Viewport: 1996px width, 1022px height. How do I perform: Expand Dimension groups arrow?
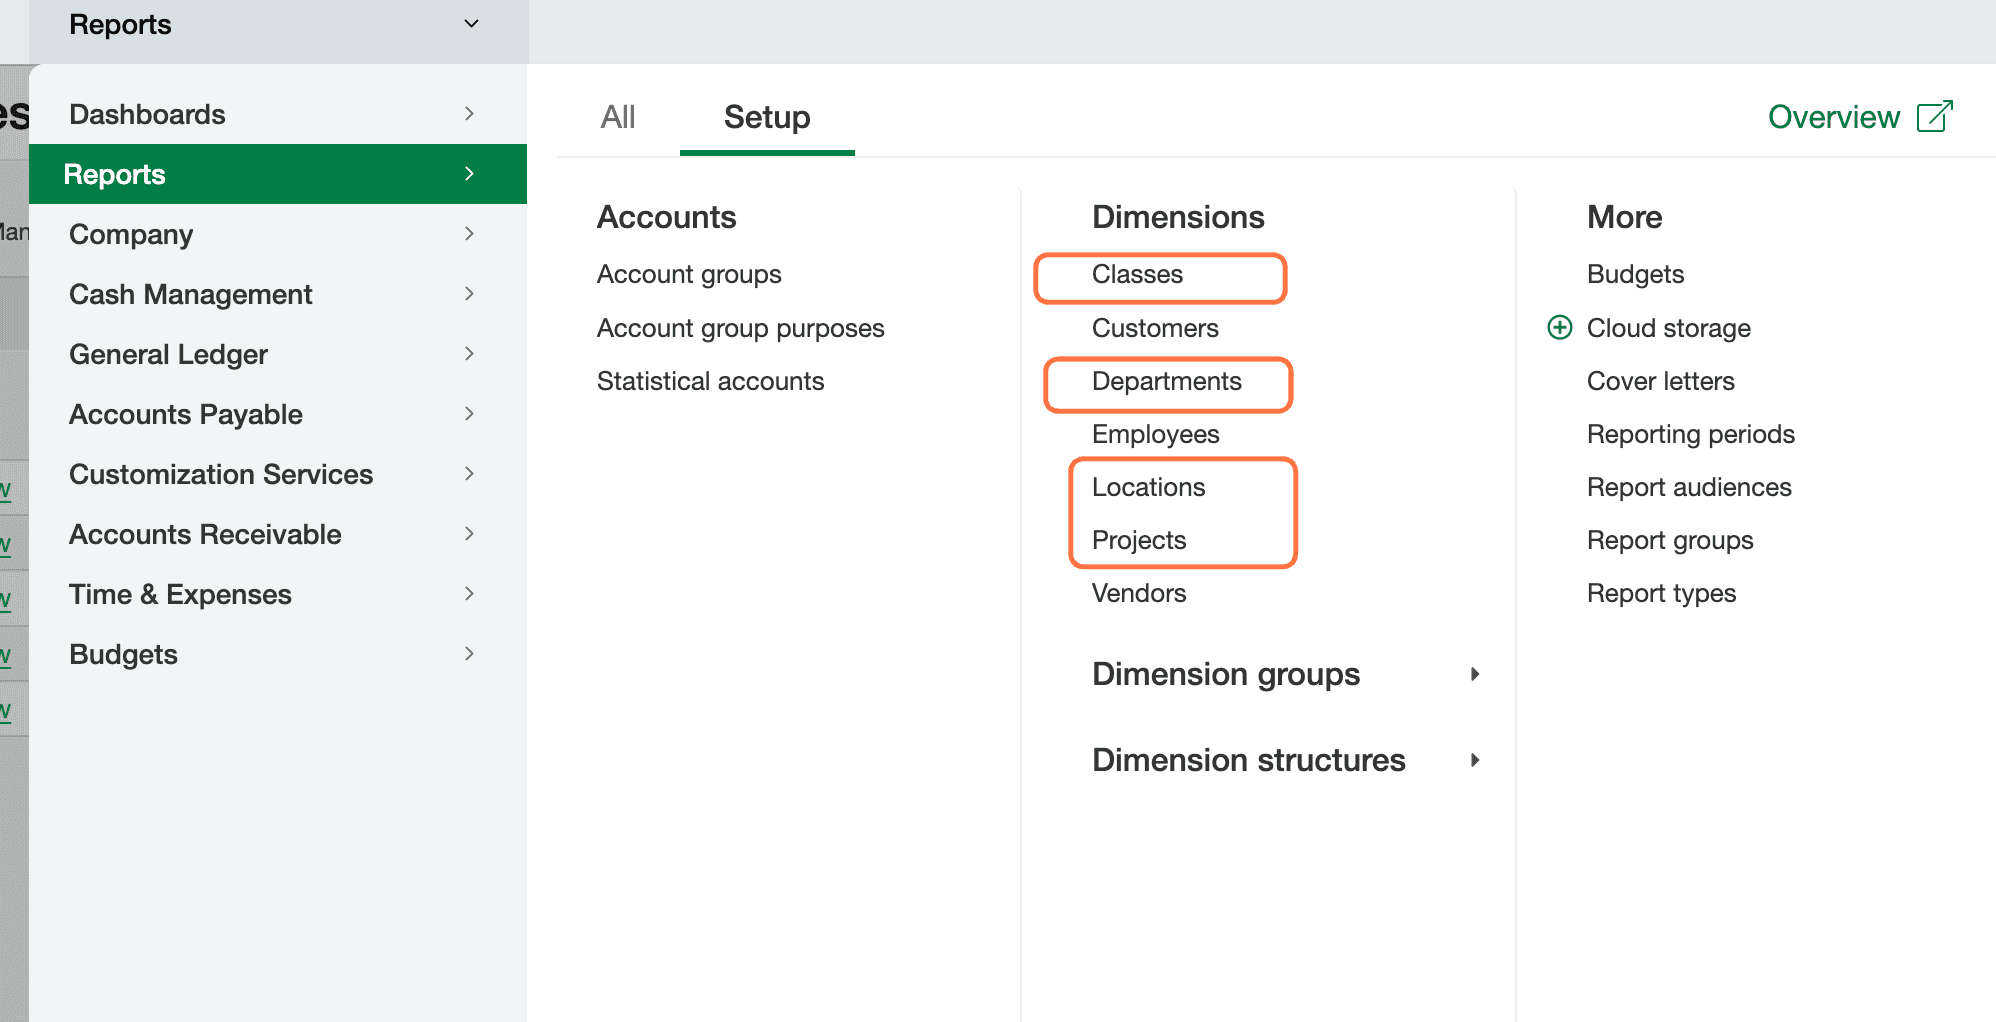1475,674
